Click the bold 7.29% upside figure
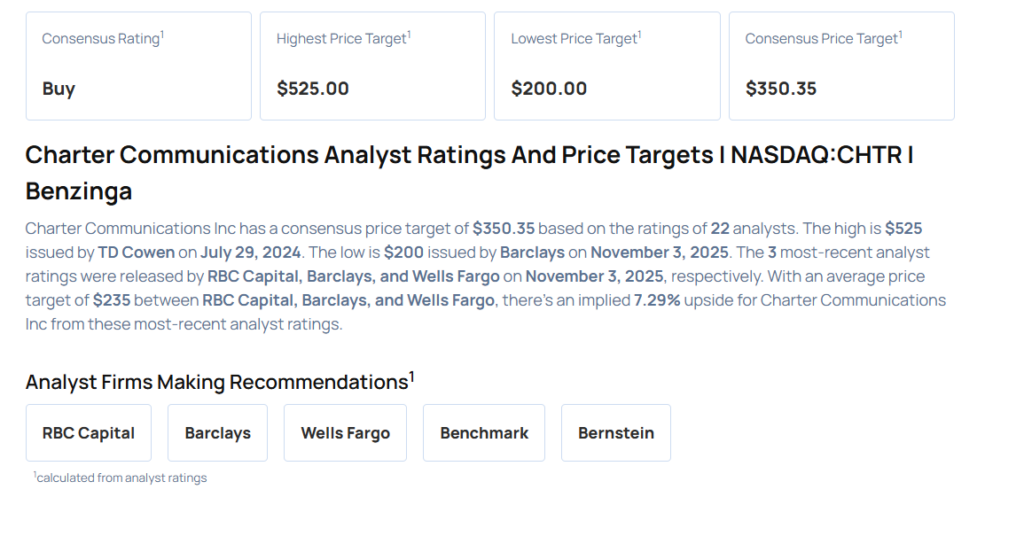 [x=658, y=301]
